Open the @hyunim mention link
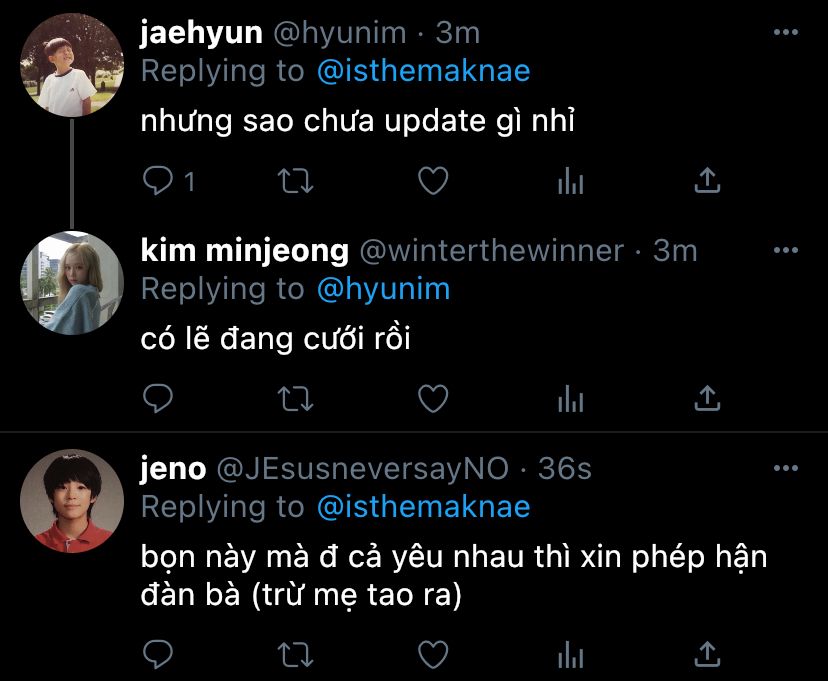The image size is (828, 681). [x=383, y=289]
